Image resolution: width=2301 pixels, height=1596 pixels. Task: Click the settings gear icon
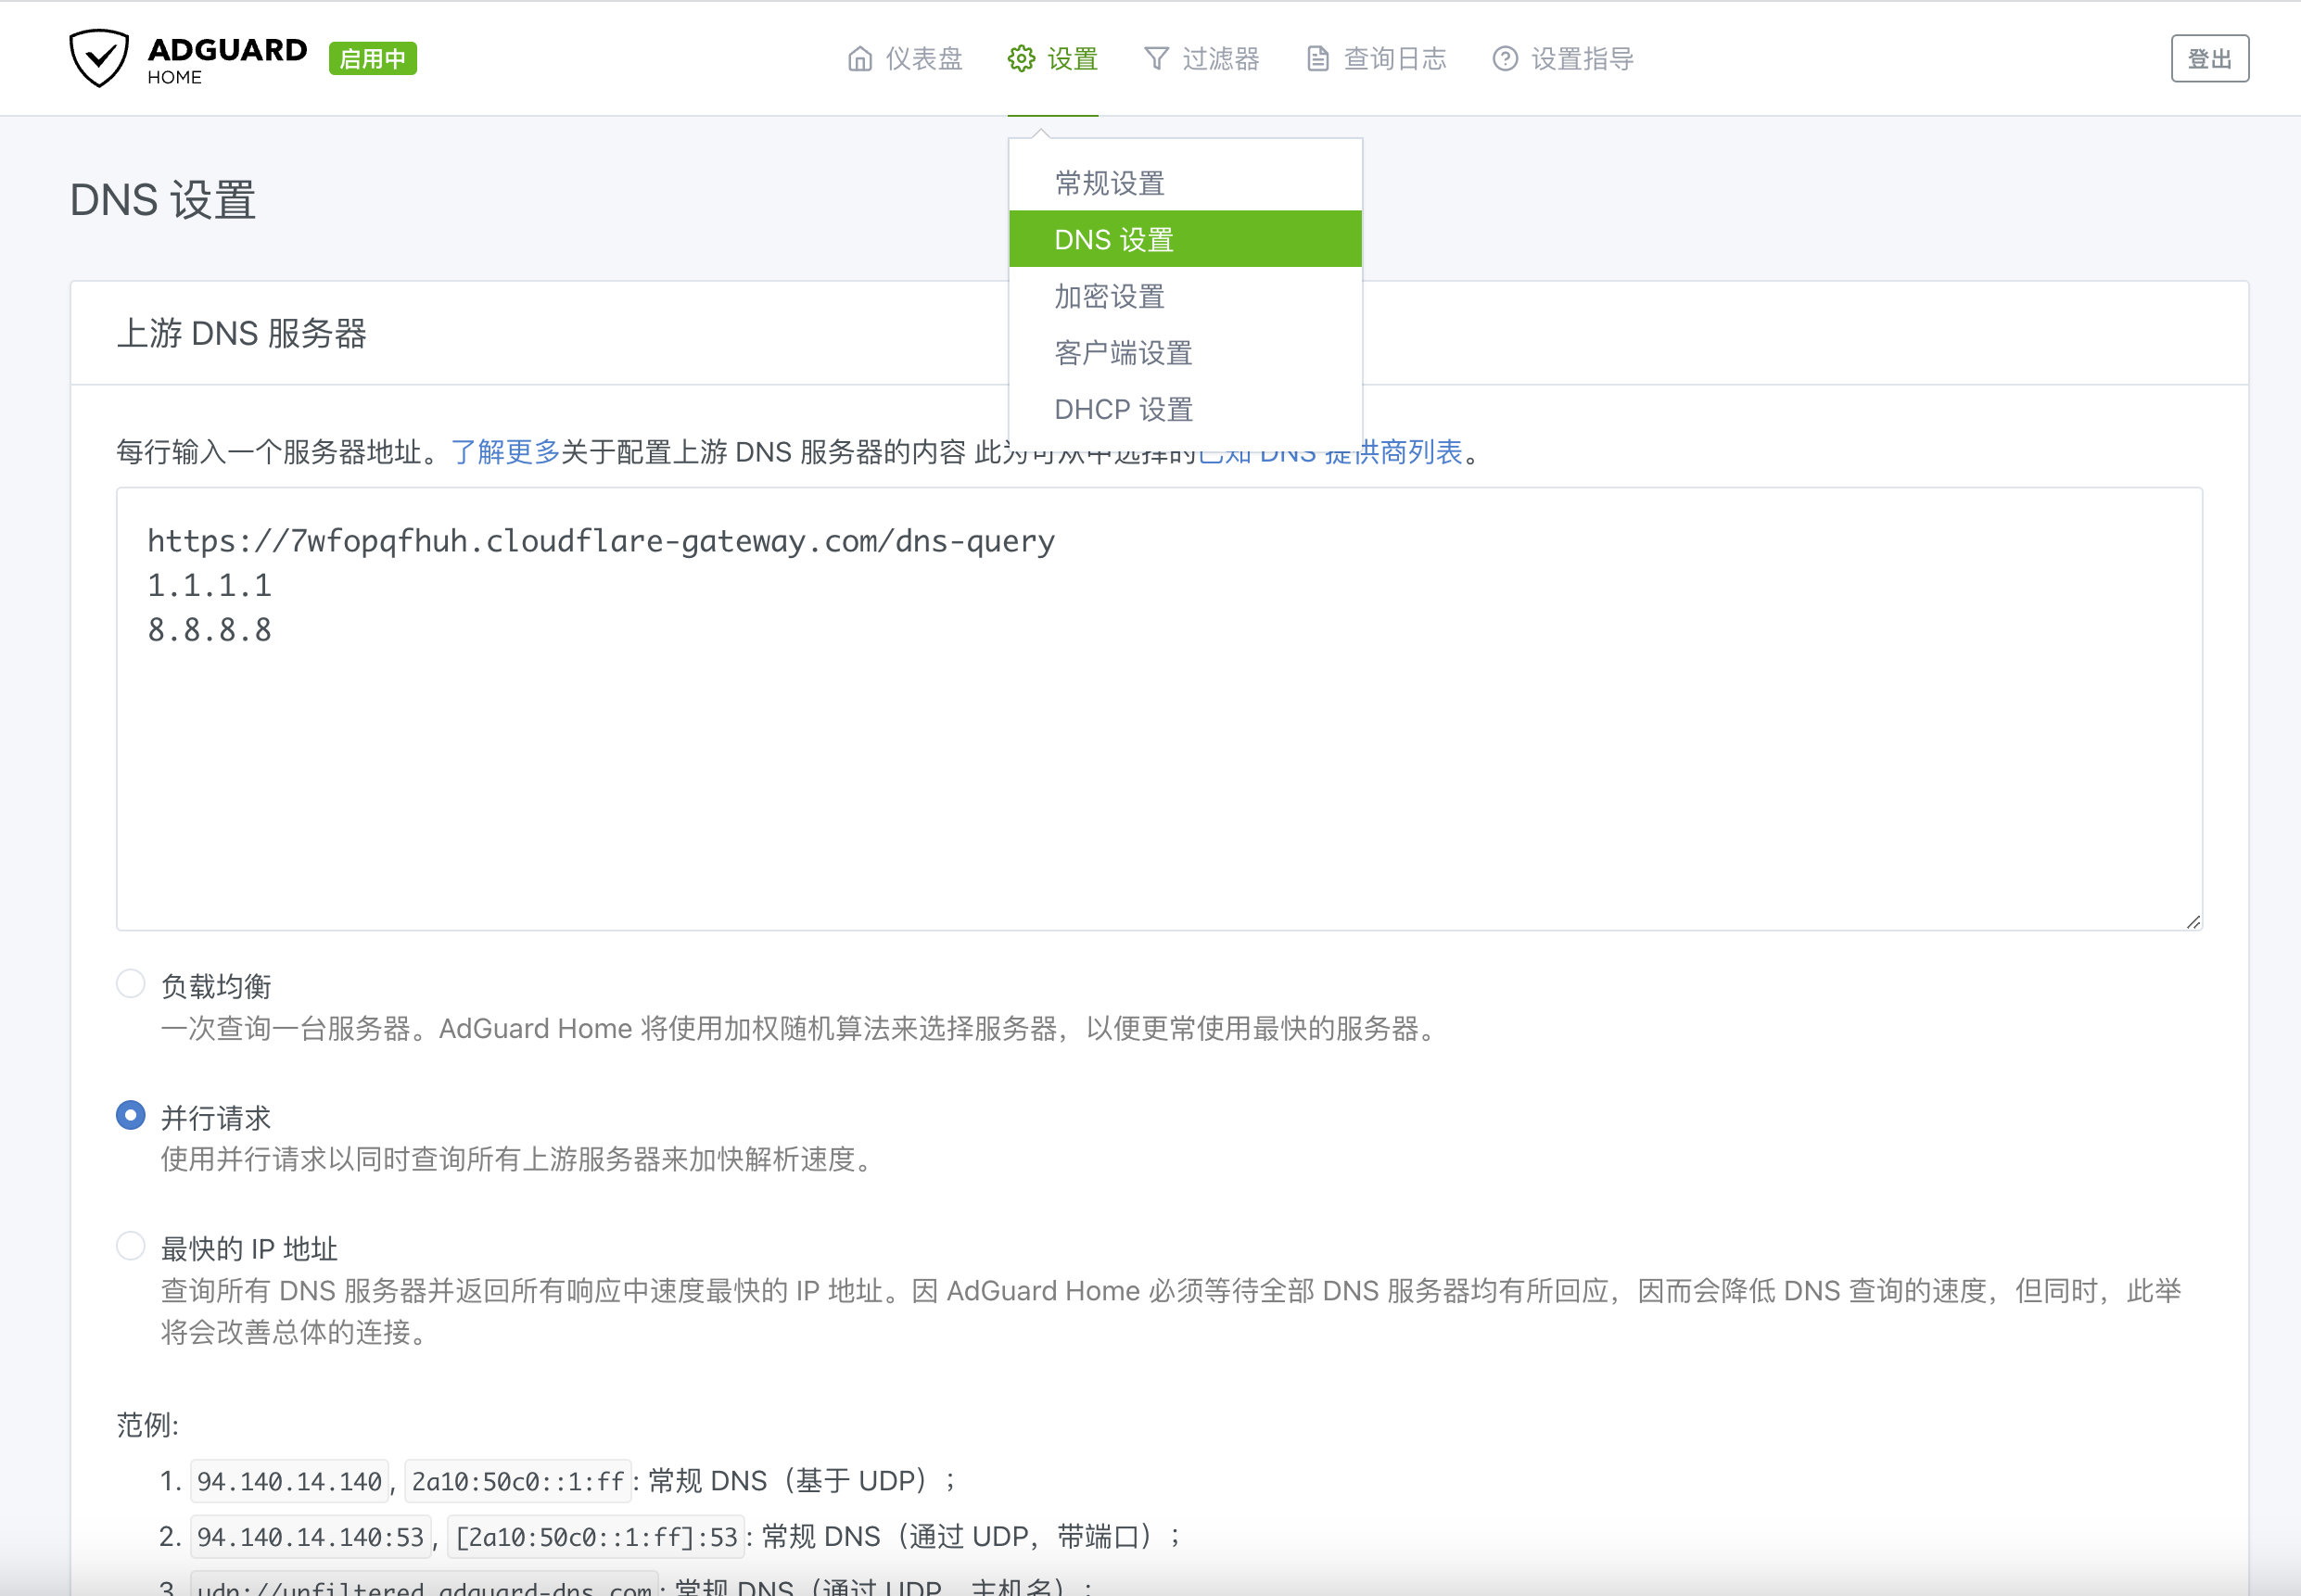tap(1021, 59)
